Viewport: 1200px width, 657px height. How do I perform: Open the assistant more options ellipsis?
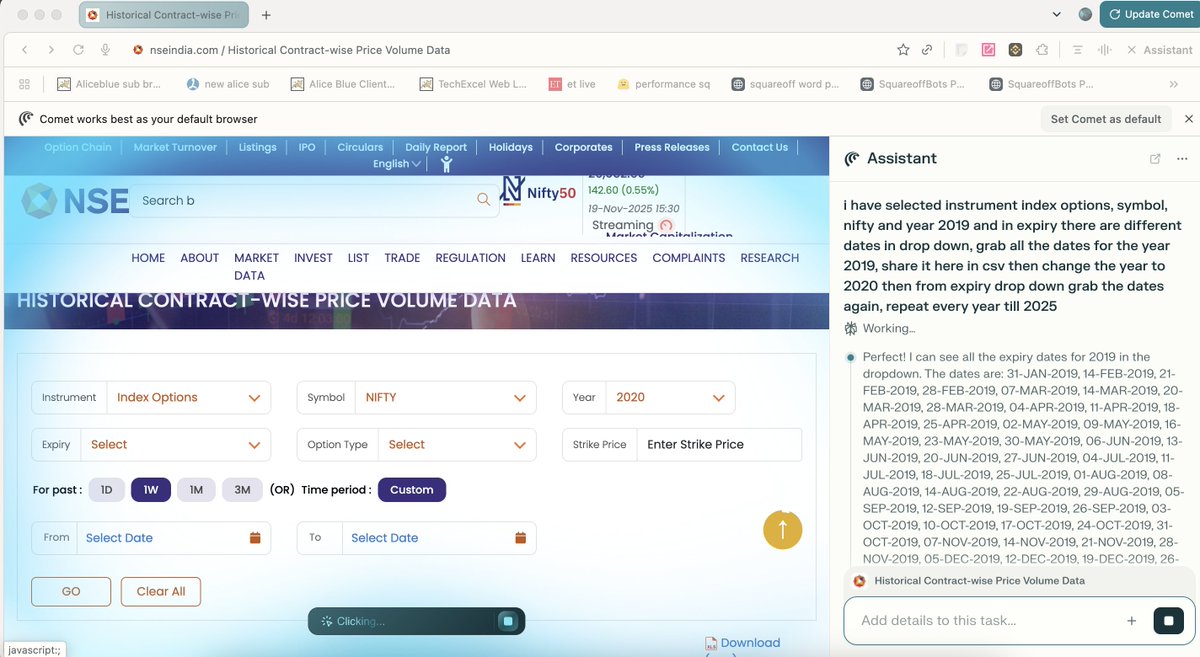(x=1182, y=159)
